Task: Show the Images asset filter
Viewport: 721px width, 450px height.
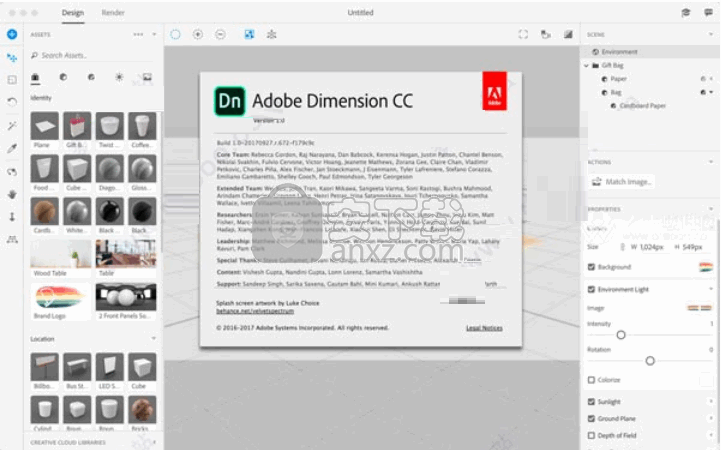Action: pos(147,77)
